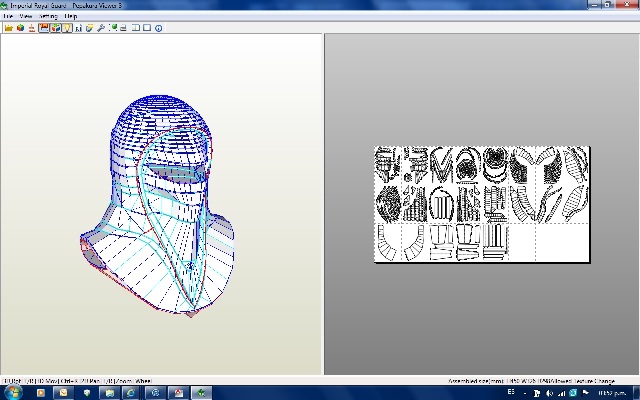Click the orange unfold animation icon
Screen dimensions: 640x400
pyautogui.click(x=31, y=28)
